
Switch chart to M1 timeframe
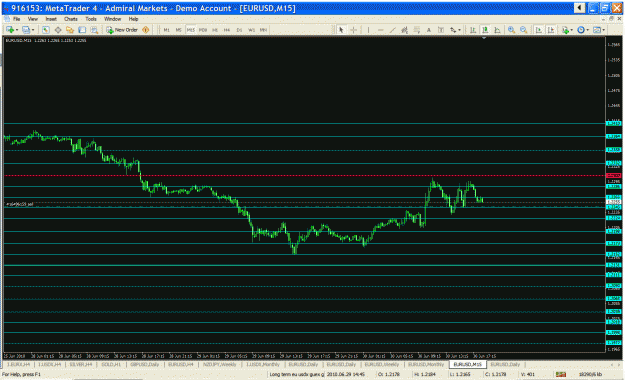click(x=166, y=30)
